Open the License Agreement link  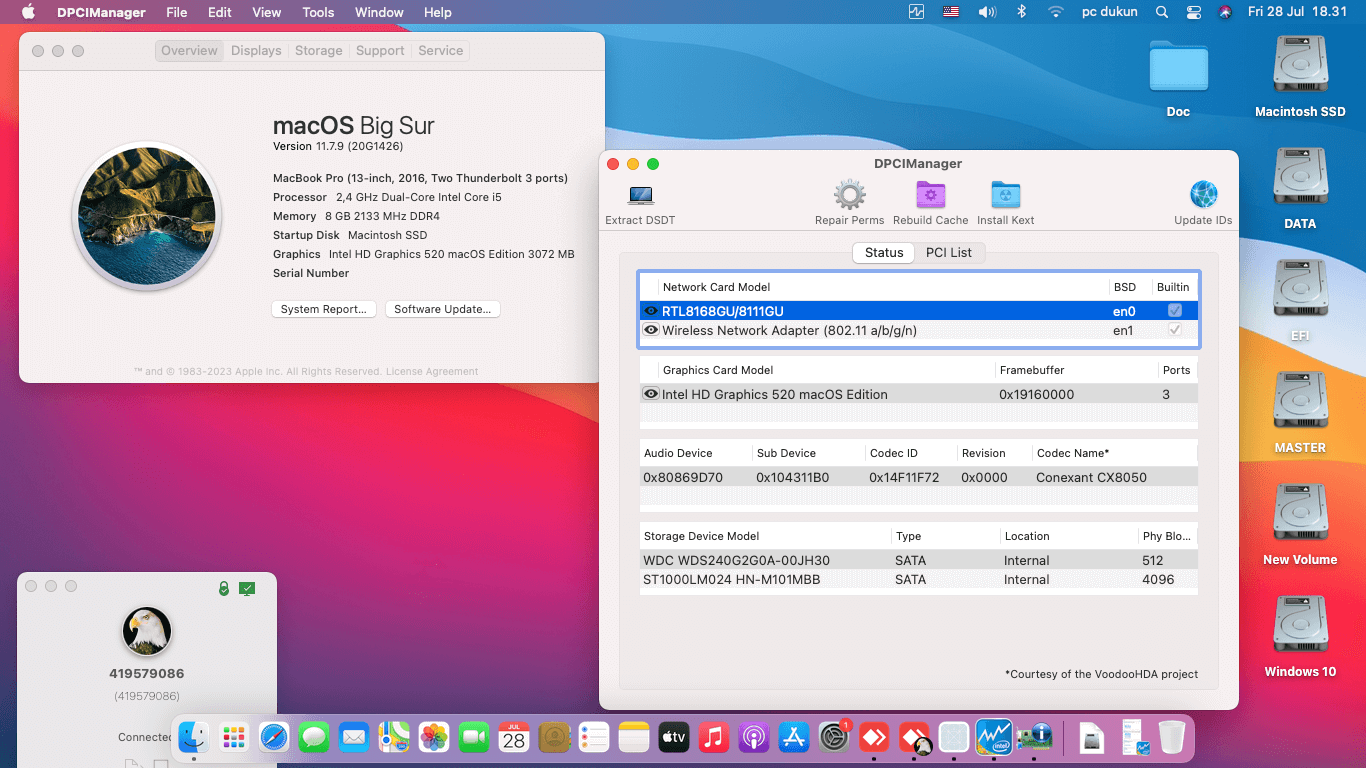[432, 372]
